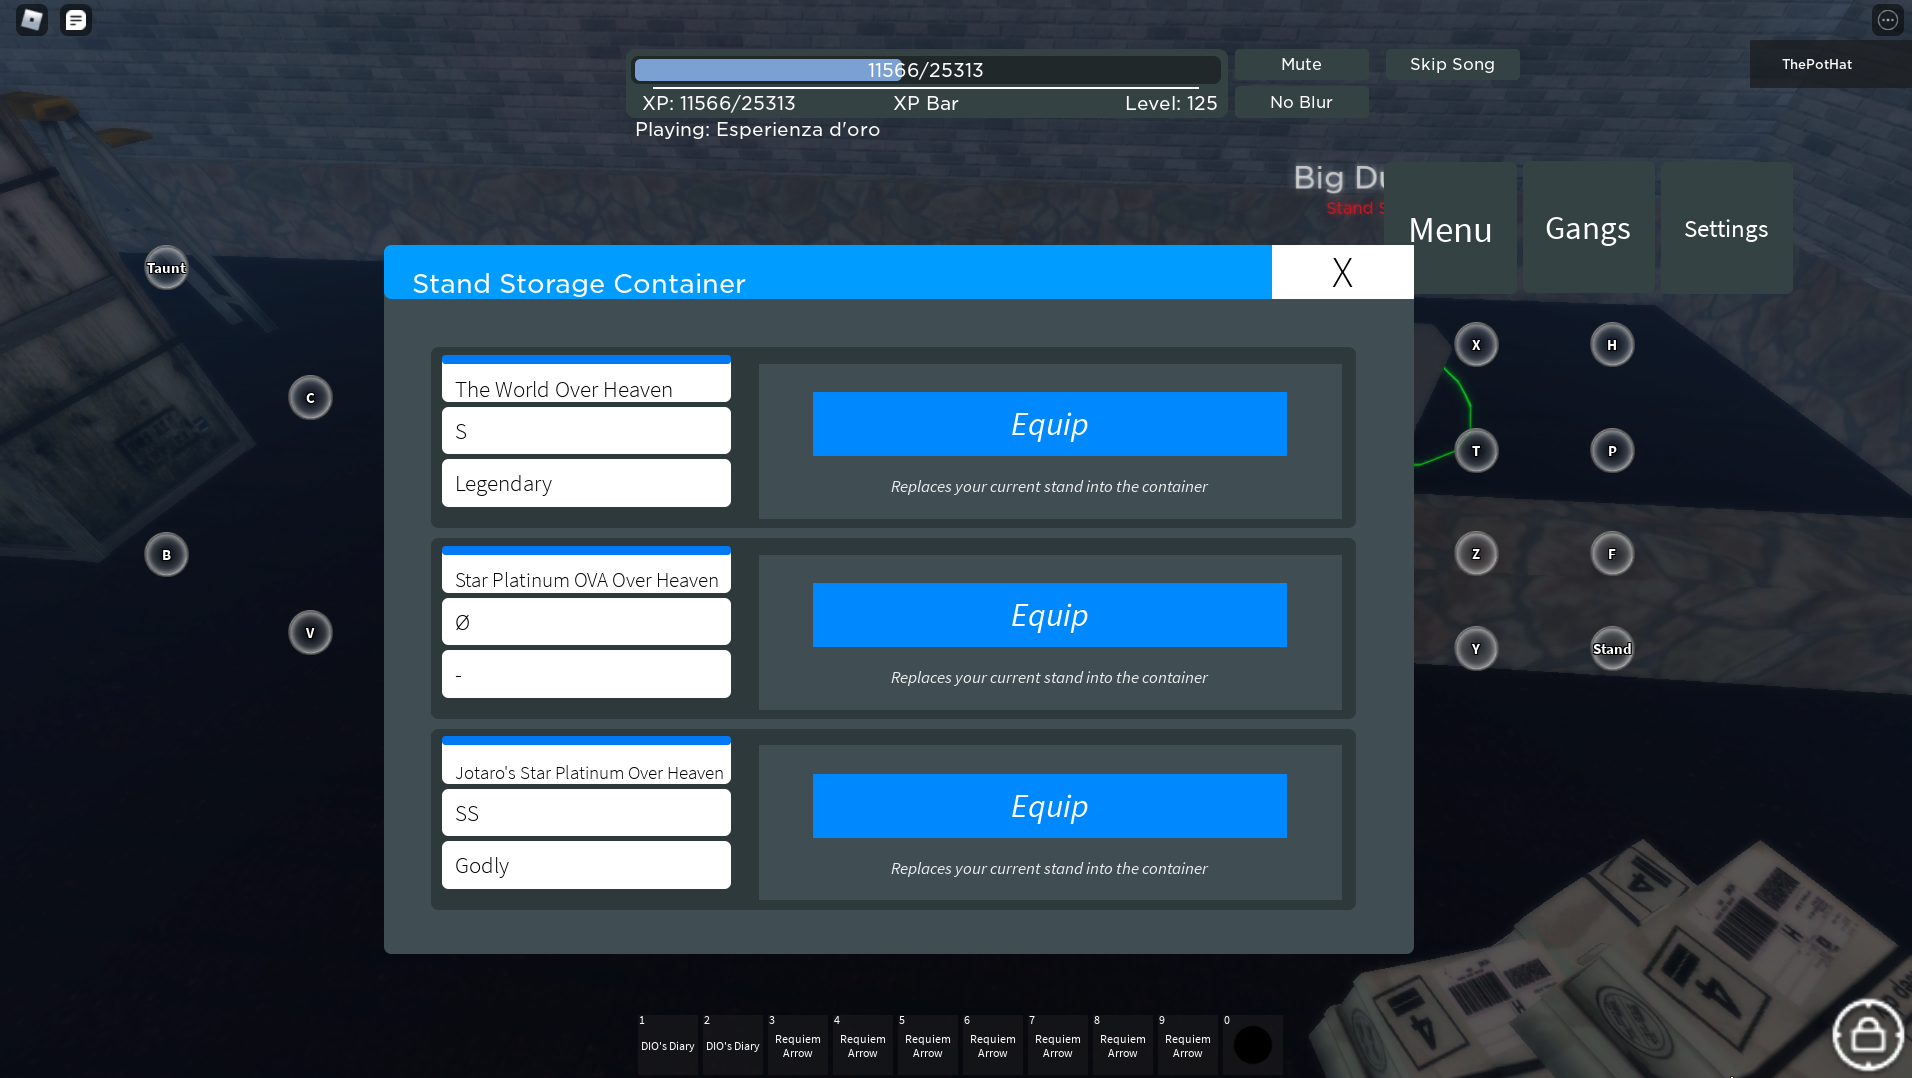
Task: Select Requiem Arrow in hotbar slot 9
Action: tap(1187, 1045)
